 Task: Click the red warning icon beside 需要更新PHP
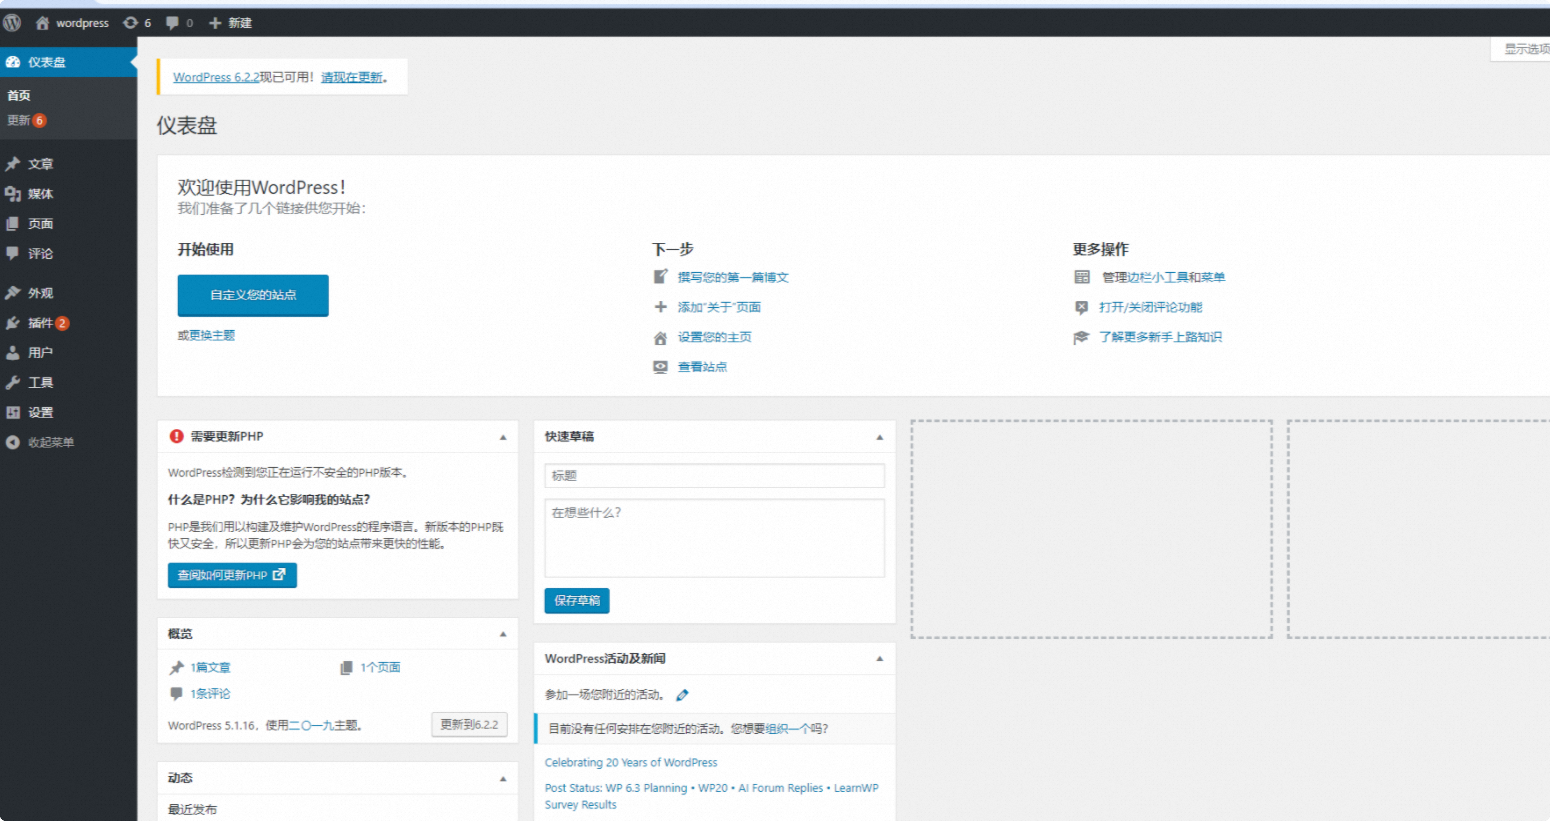pos(177,436)
